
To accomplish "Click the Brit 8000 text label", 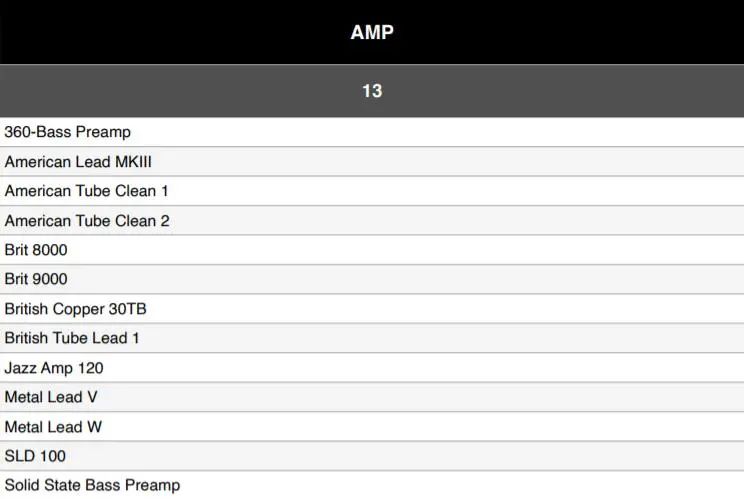I will (x=36, y=250).
